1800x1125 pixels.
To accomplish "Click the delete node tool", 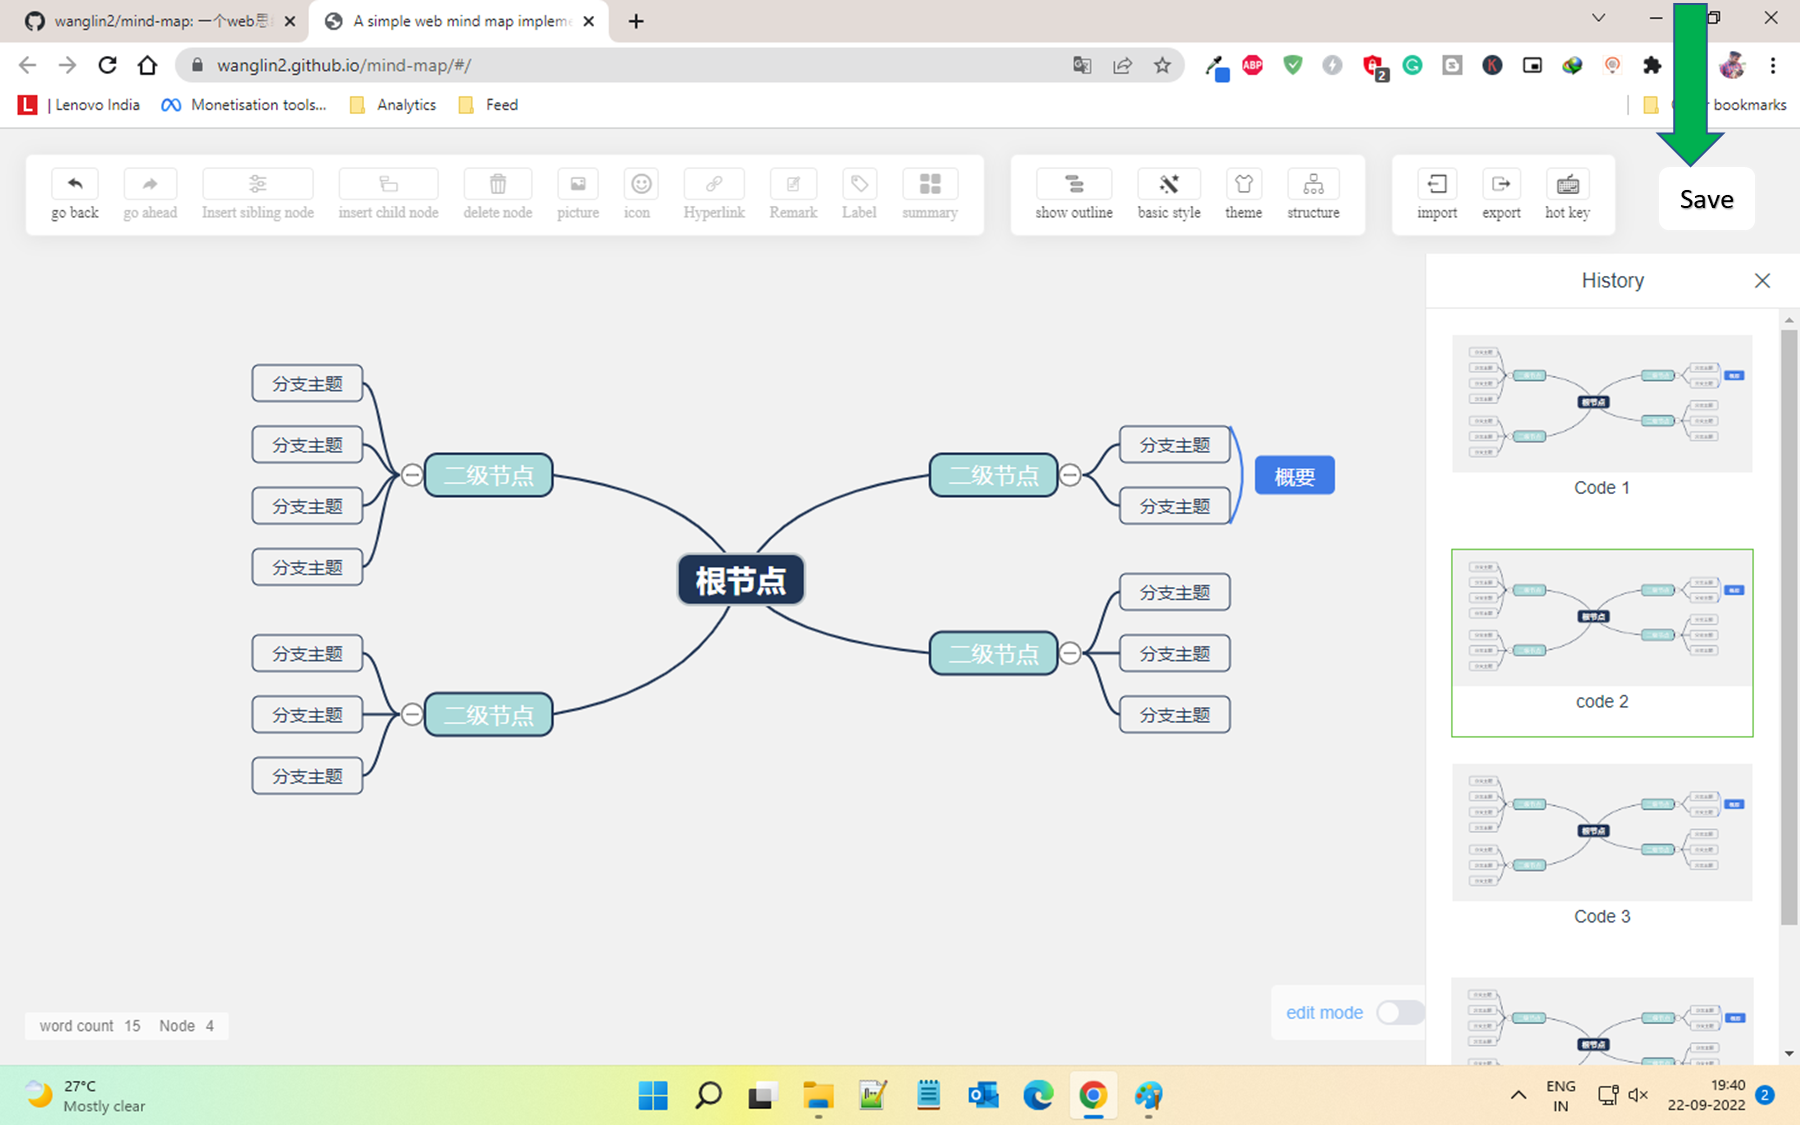I will (x=497, y=193).
